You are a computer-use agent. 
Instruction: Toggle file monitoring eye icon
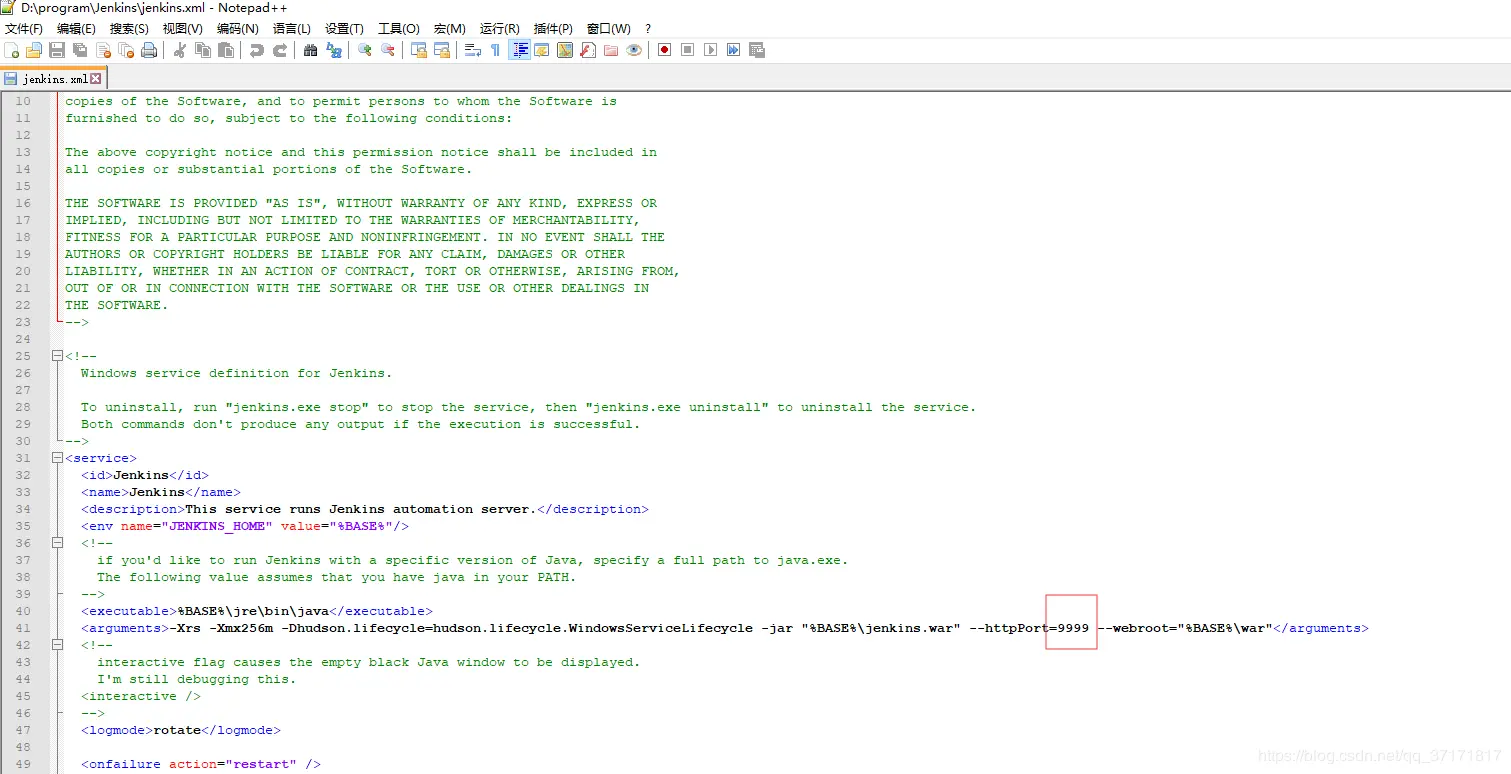634,50
